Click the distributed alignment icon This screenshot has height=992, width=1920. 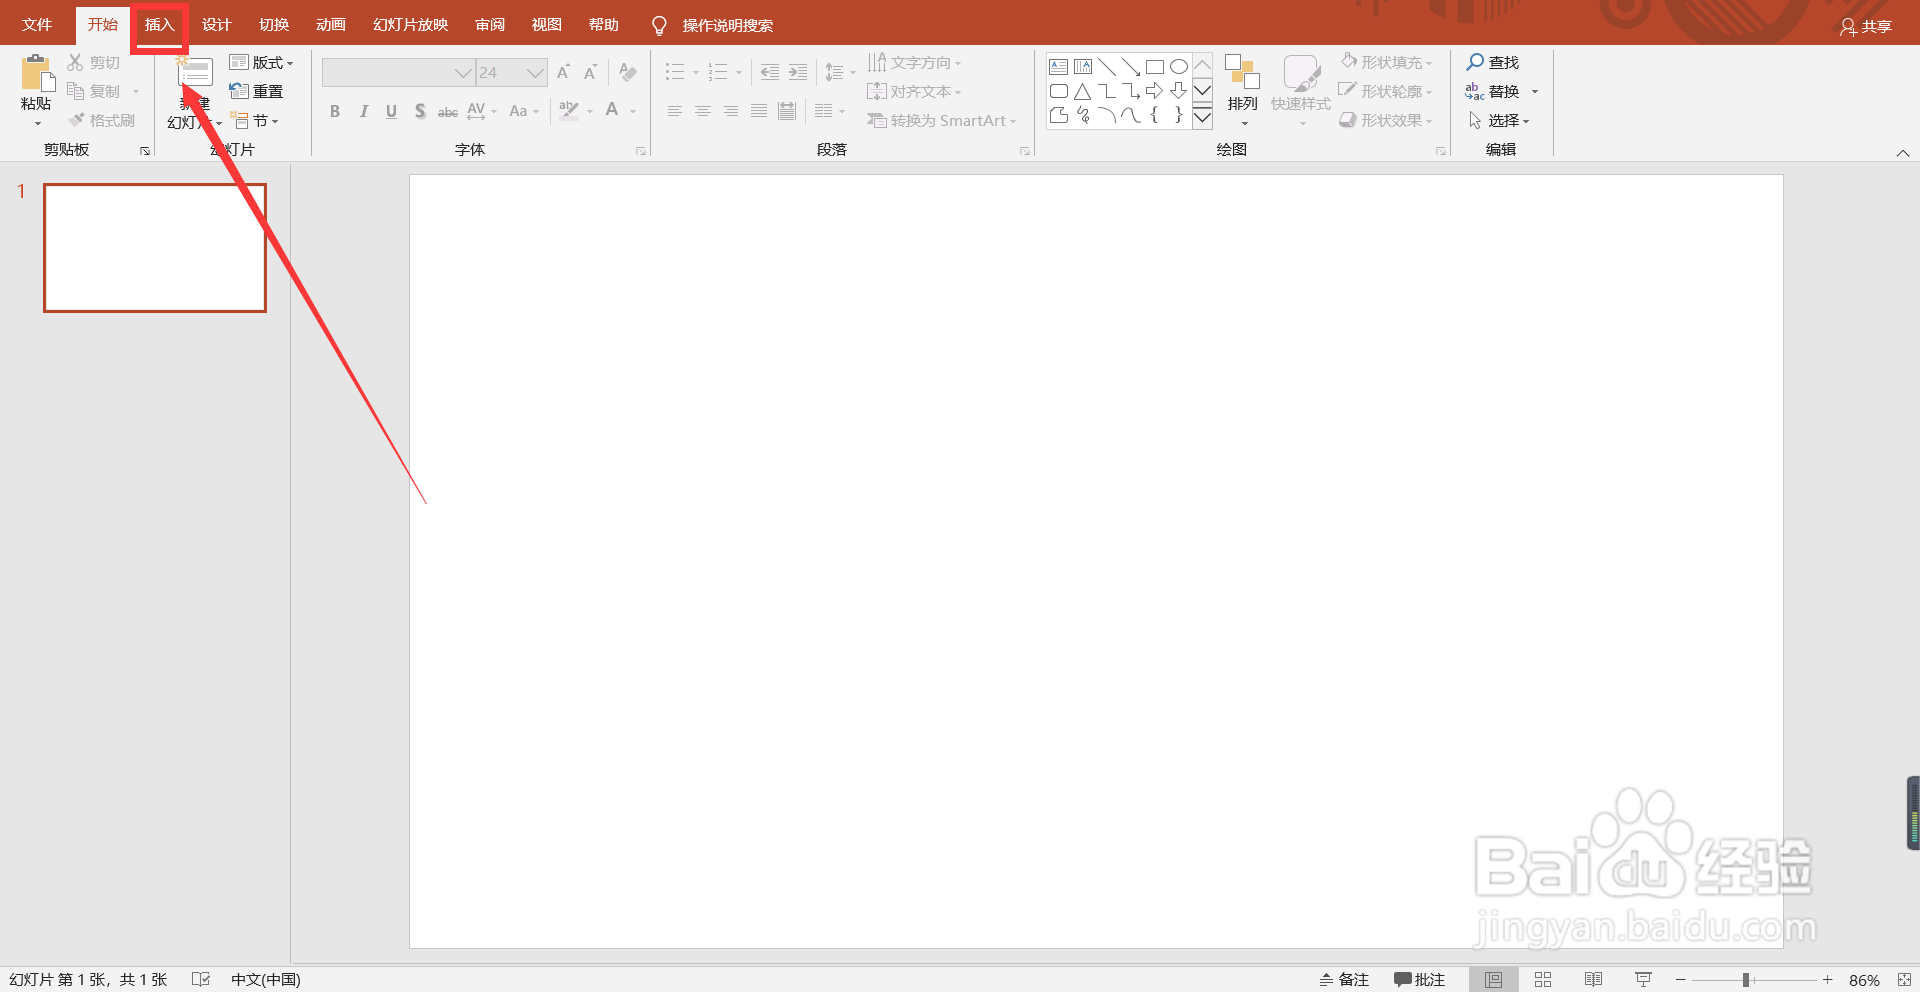point(787,111)
